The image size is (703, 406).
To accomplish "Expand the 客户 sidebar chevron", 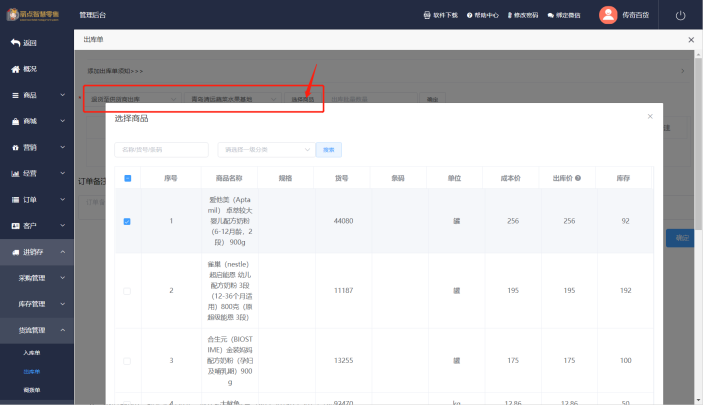I will 63,225.
